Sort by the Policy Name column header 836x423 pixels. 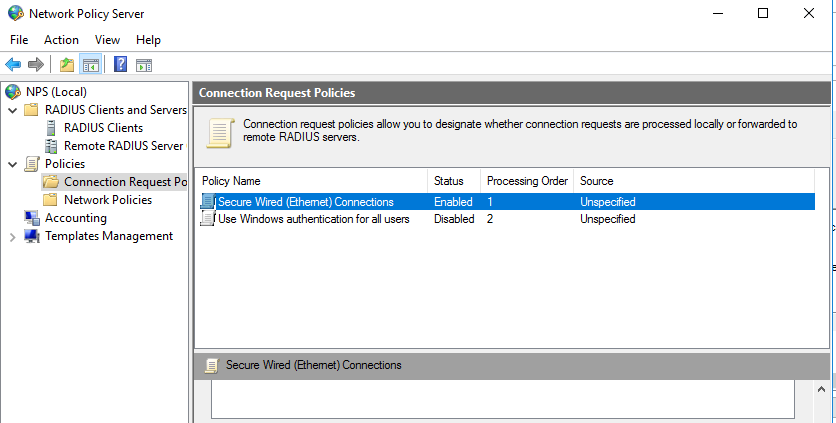tap(311, 181)
